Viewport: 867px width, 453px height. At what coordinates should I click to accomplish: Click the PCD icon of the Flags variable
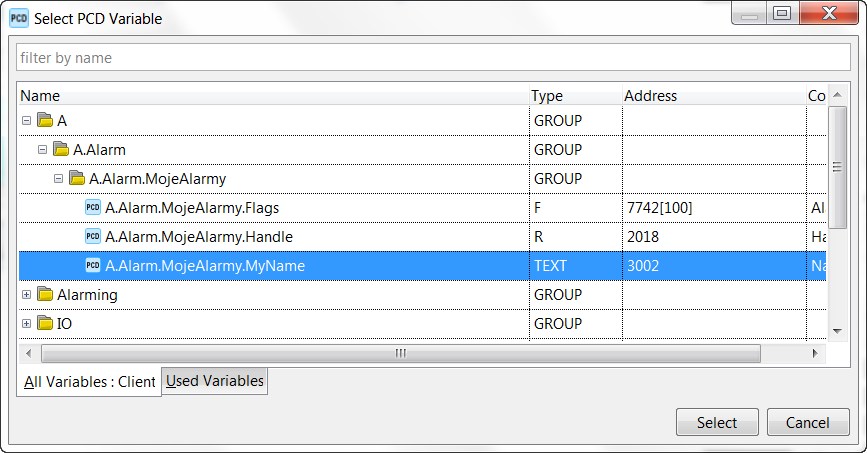coord(93,207)
